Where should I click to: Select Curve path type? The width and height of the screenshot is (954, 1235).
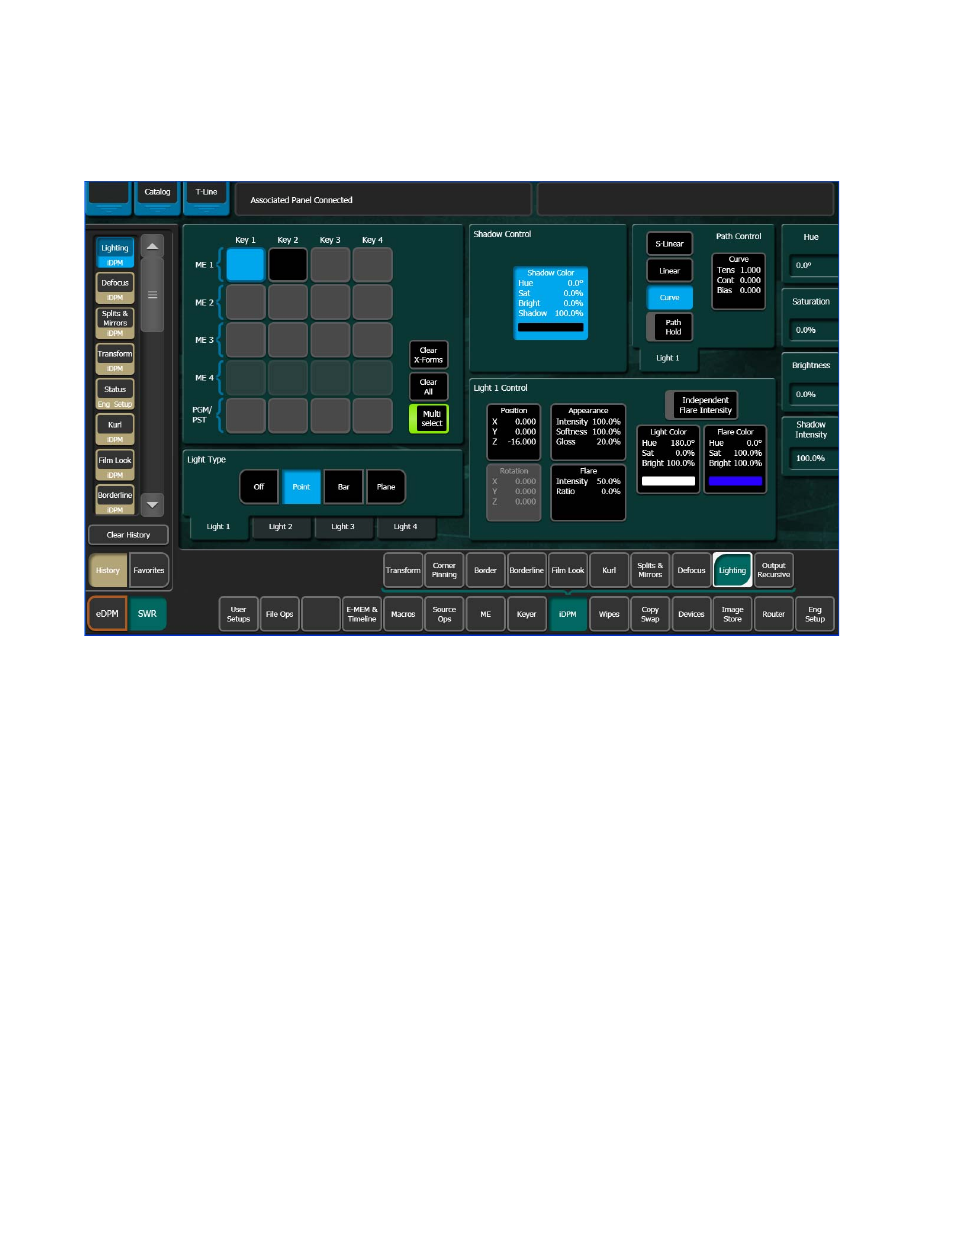(x=669, y=298)
